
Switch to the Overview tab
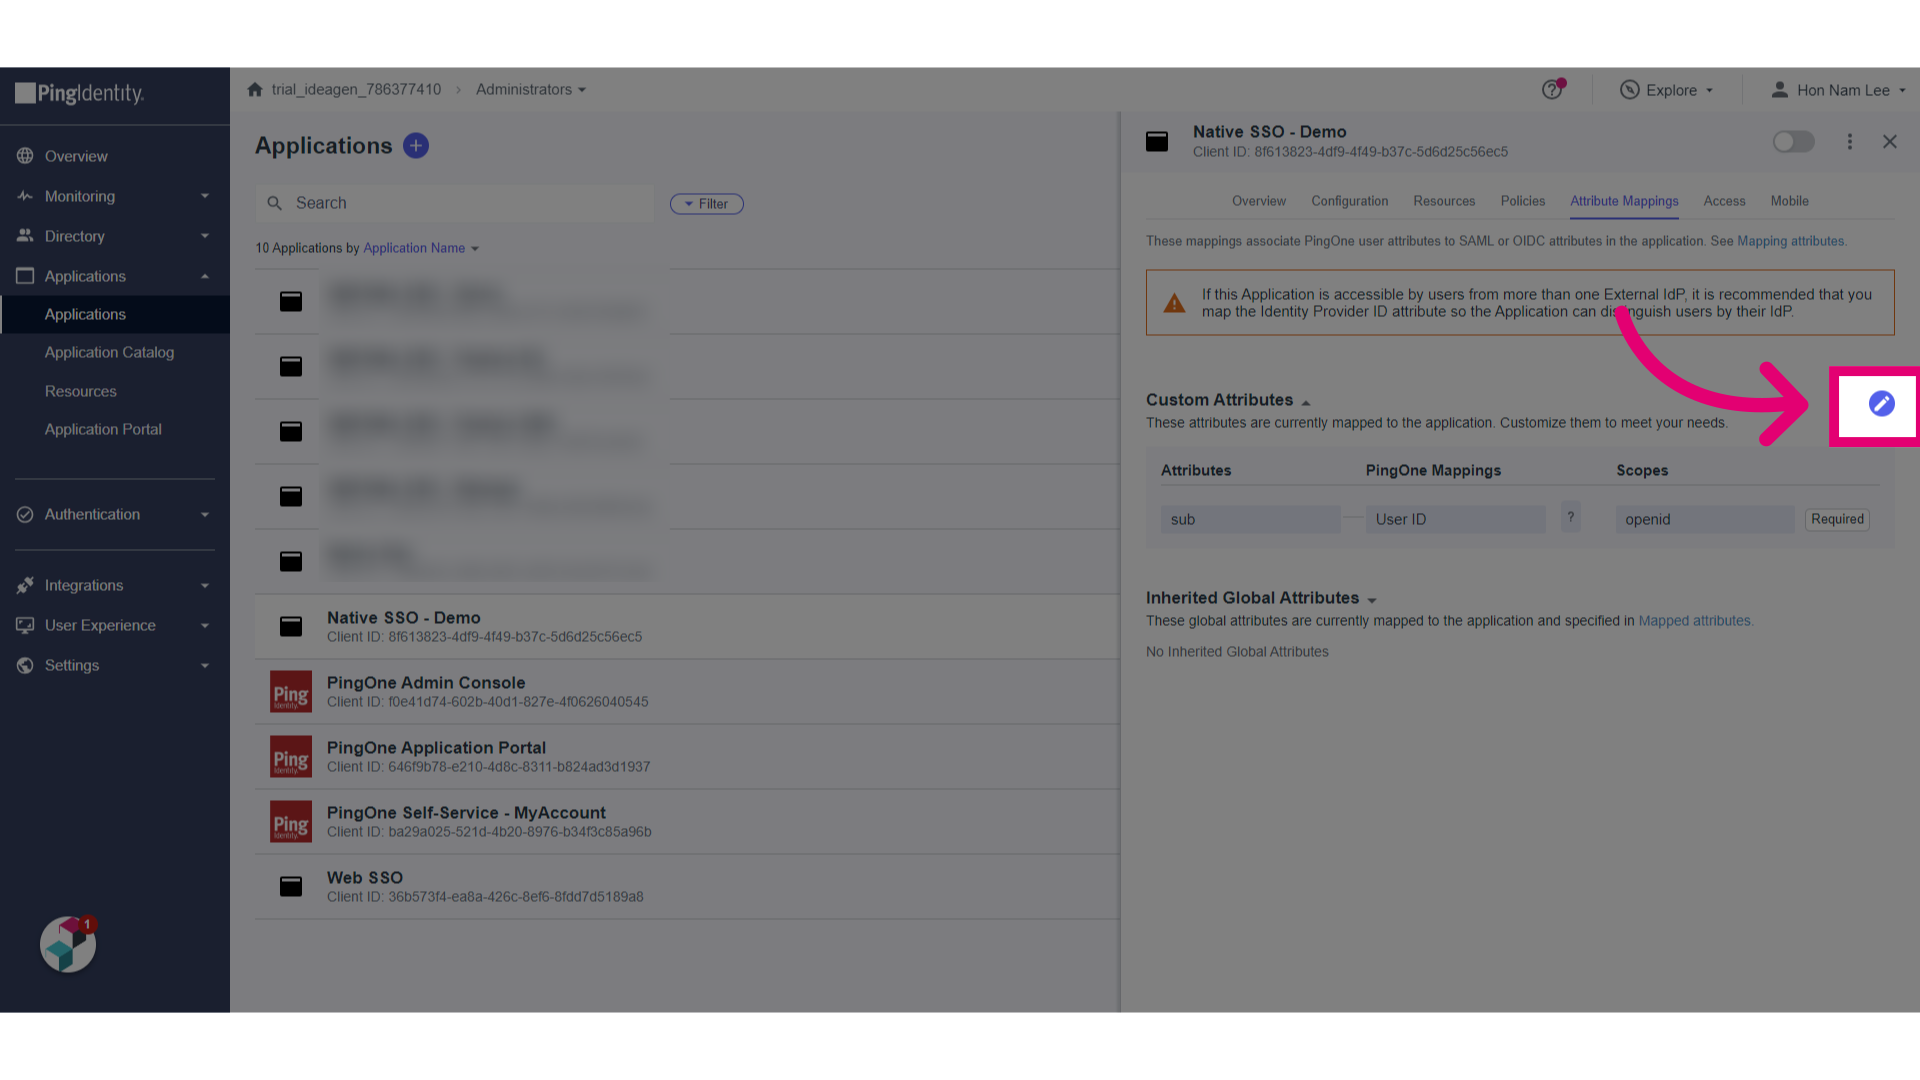pos(1259,201)
